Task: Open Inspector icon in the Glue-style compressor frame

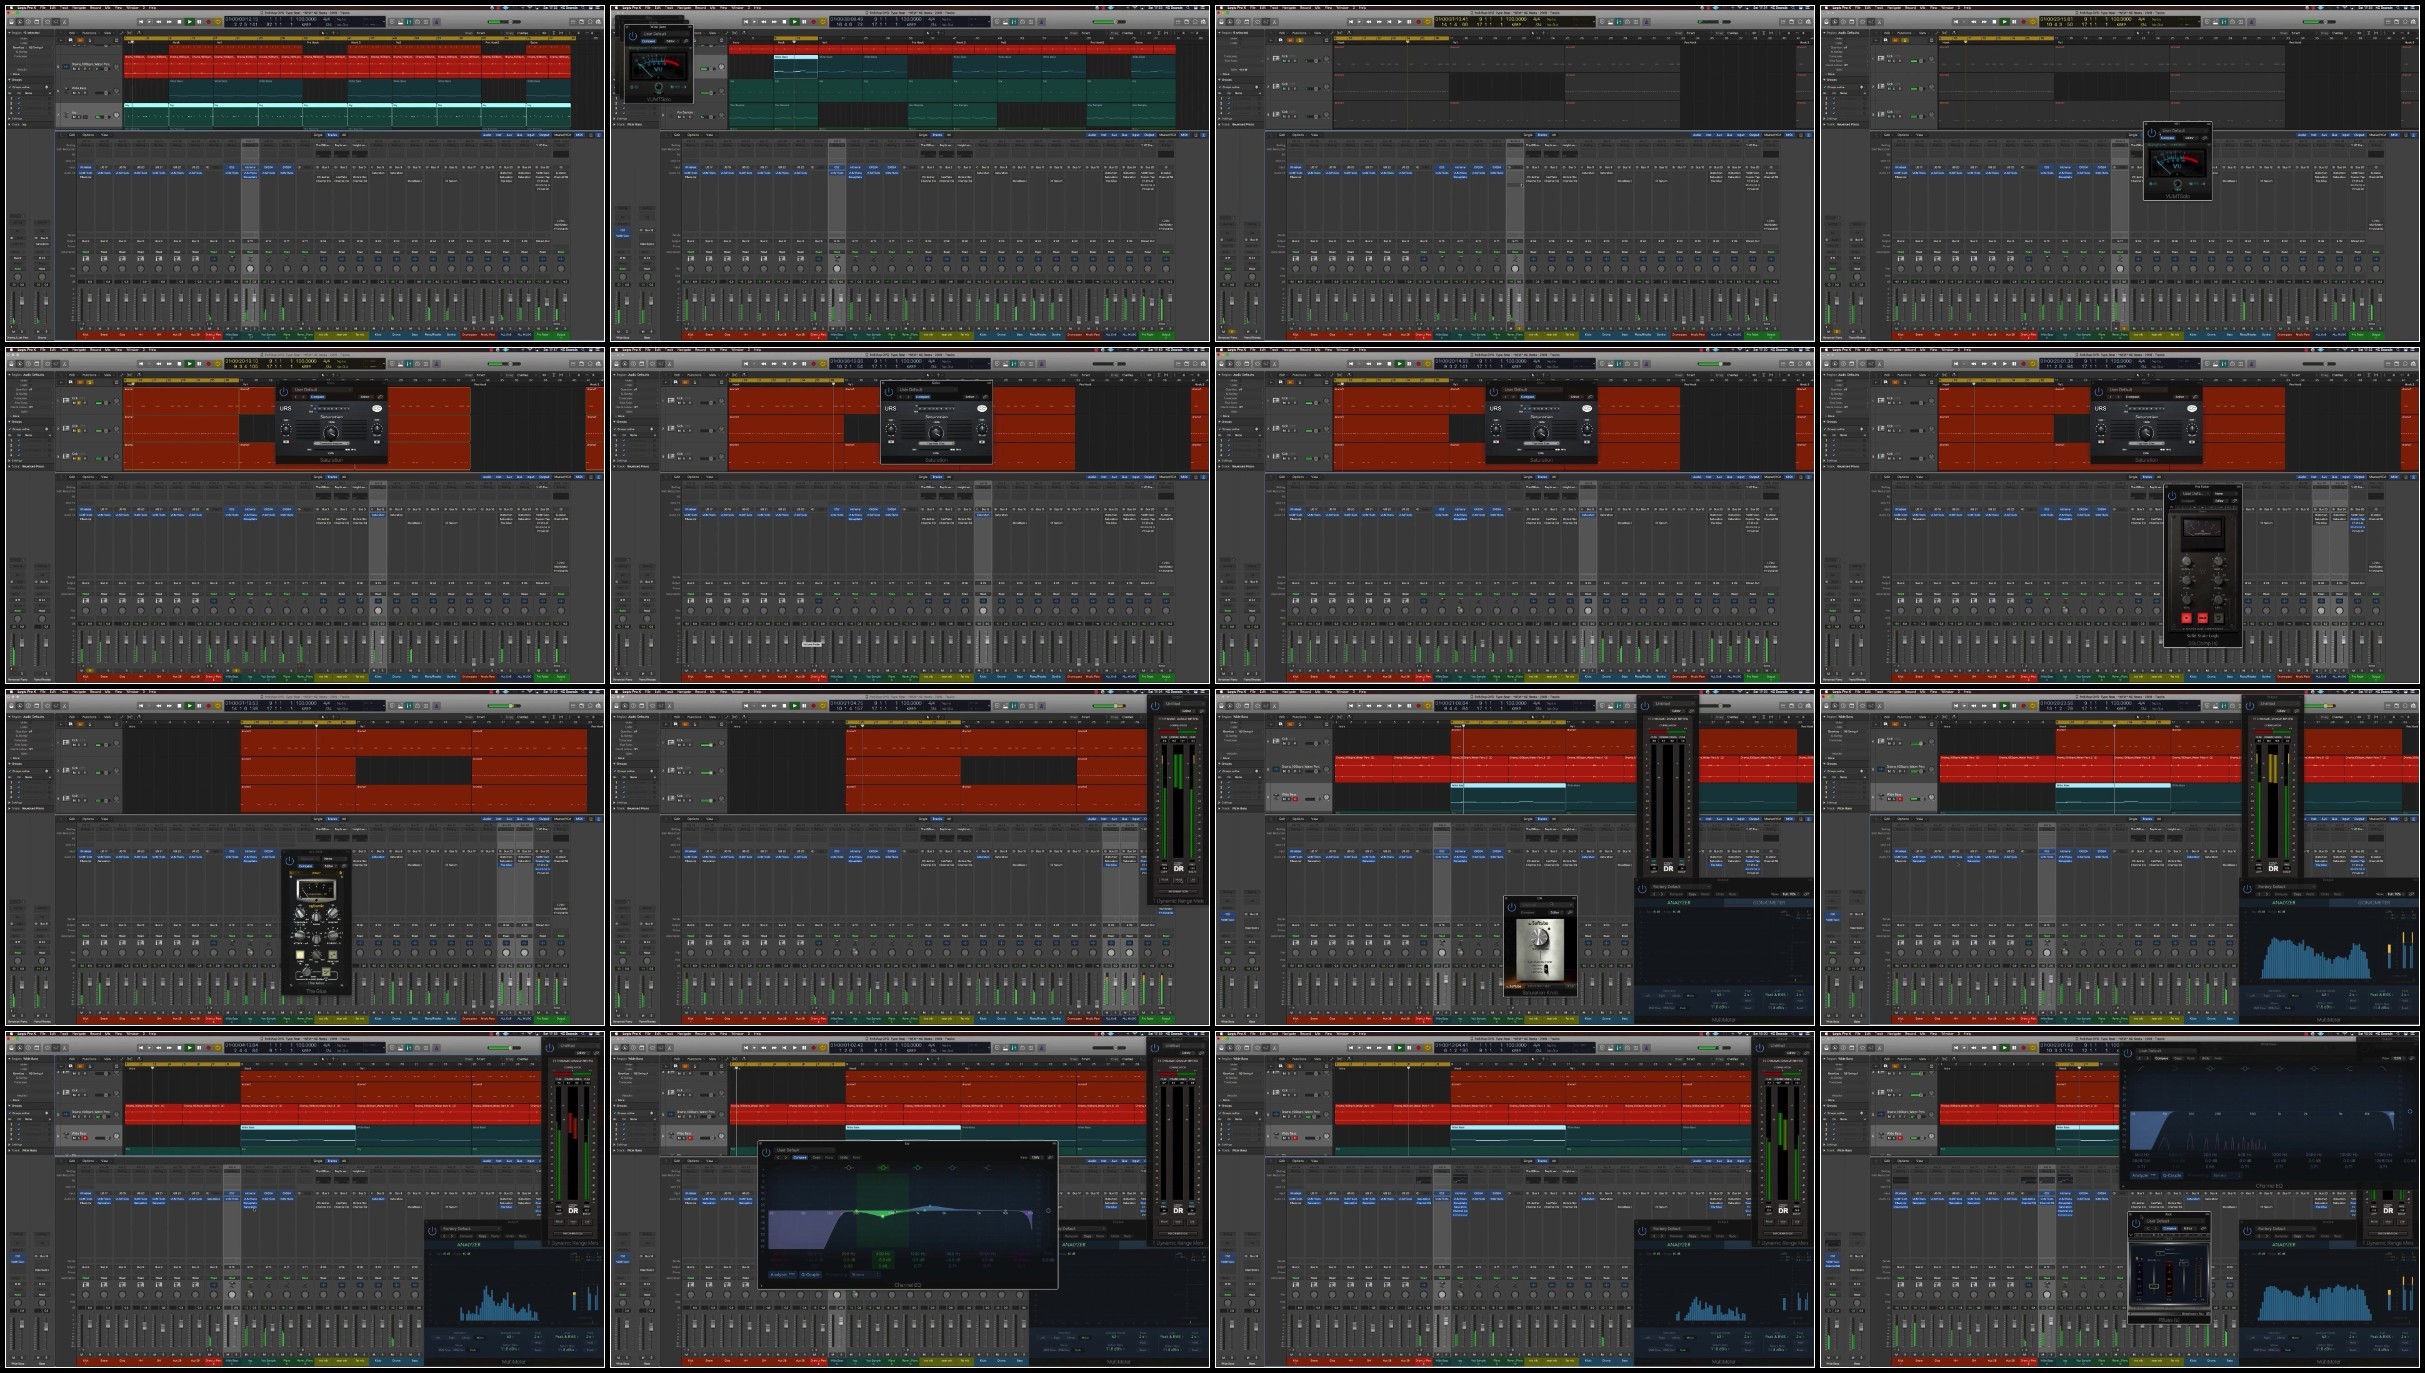Action: coord(20,706)
